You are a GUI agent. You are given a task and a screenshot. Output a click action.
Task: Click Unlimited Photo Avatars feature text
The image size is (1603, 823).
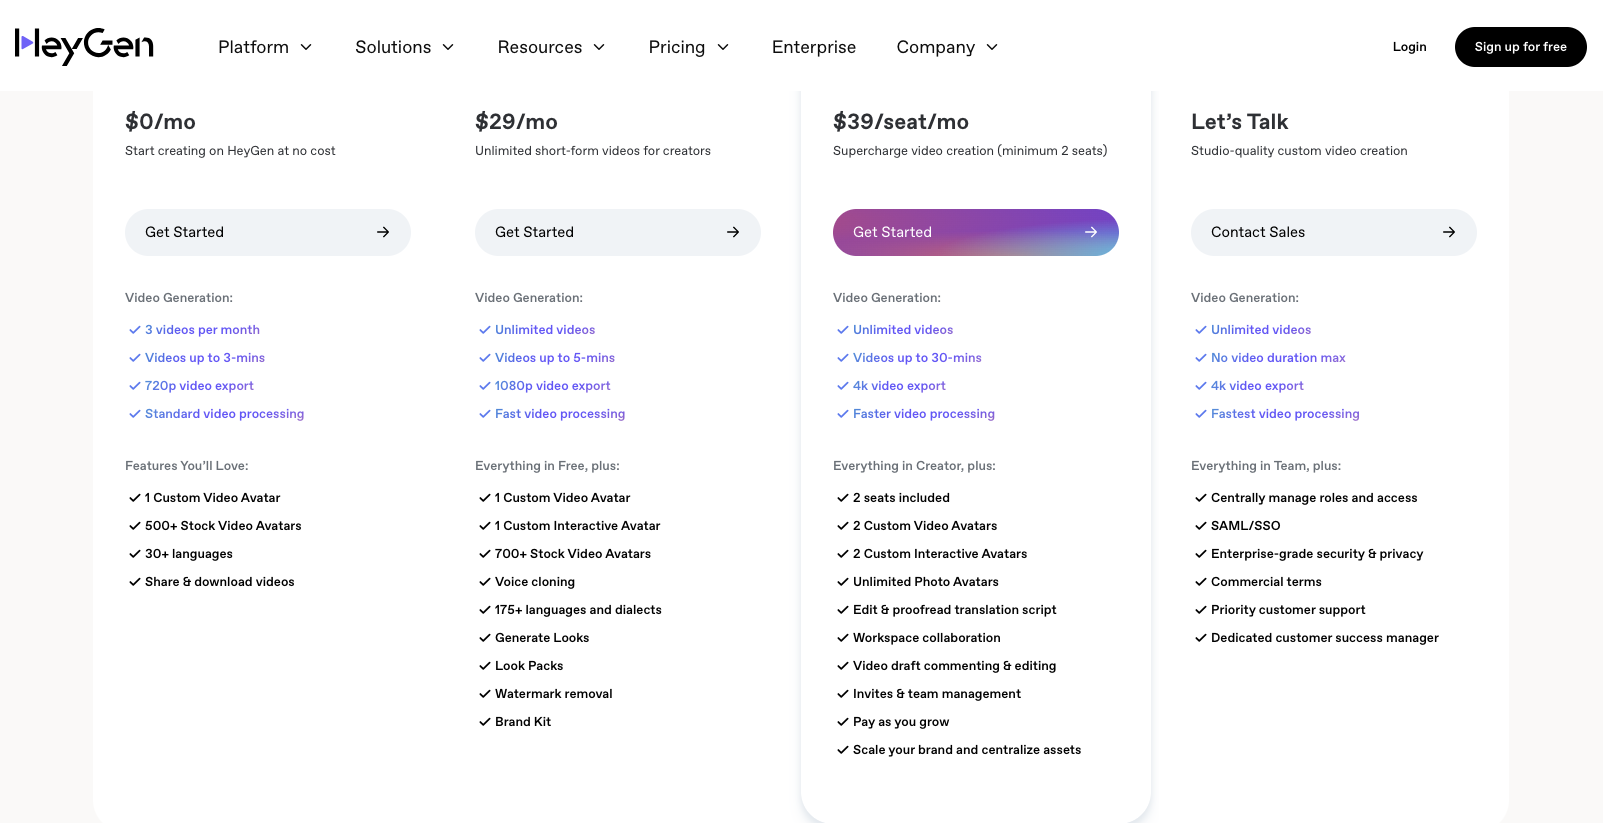926,582
